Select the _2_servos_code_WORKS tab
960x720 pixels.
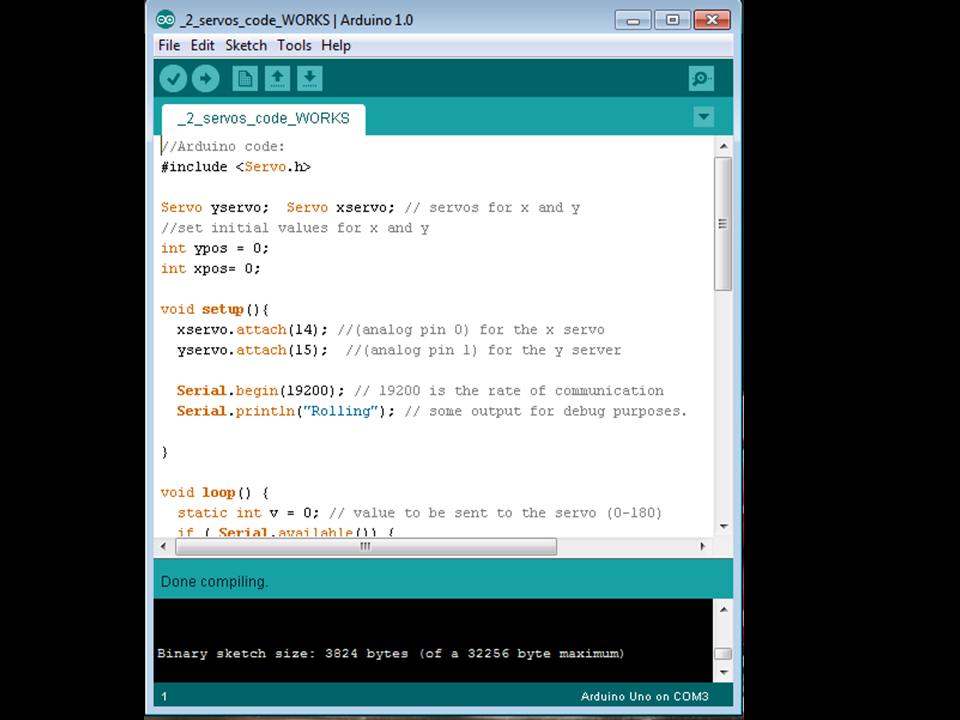(264, 119)
